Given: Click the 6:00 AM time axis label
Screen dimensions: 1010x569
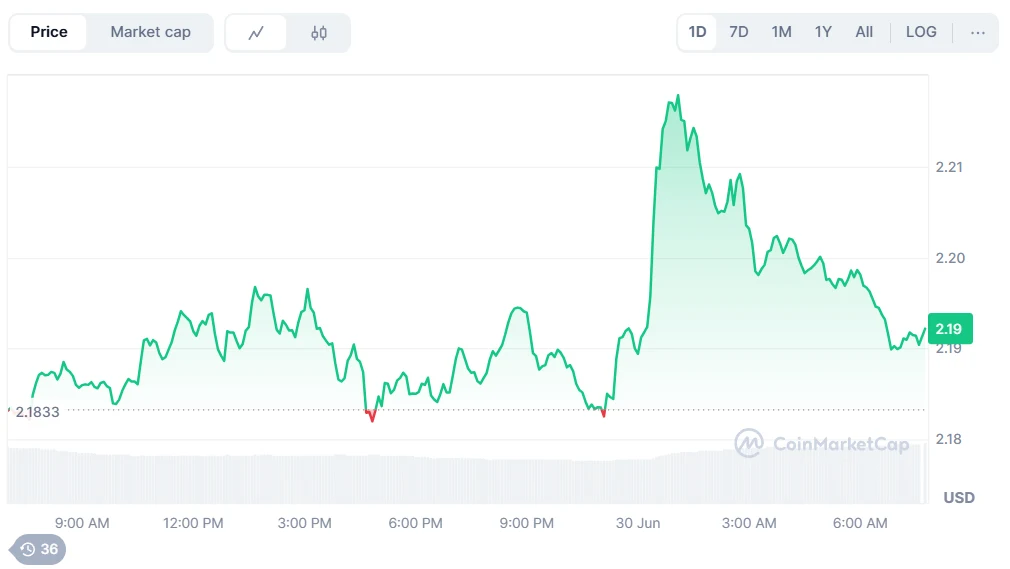Looking at the screenshot, I should coord(860,523).
